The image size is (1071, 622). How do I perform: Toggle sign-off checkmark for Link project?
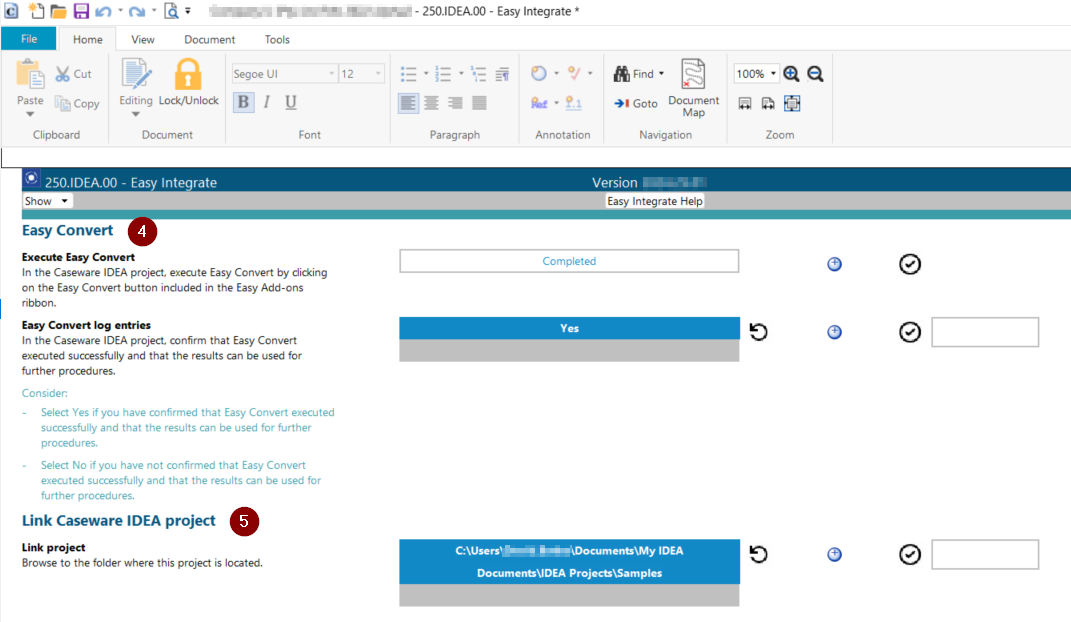(x=909, y=554)
